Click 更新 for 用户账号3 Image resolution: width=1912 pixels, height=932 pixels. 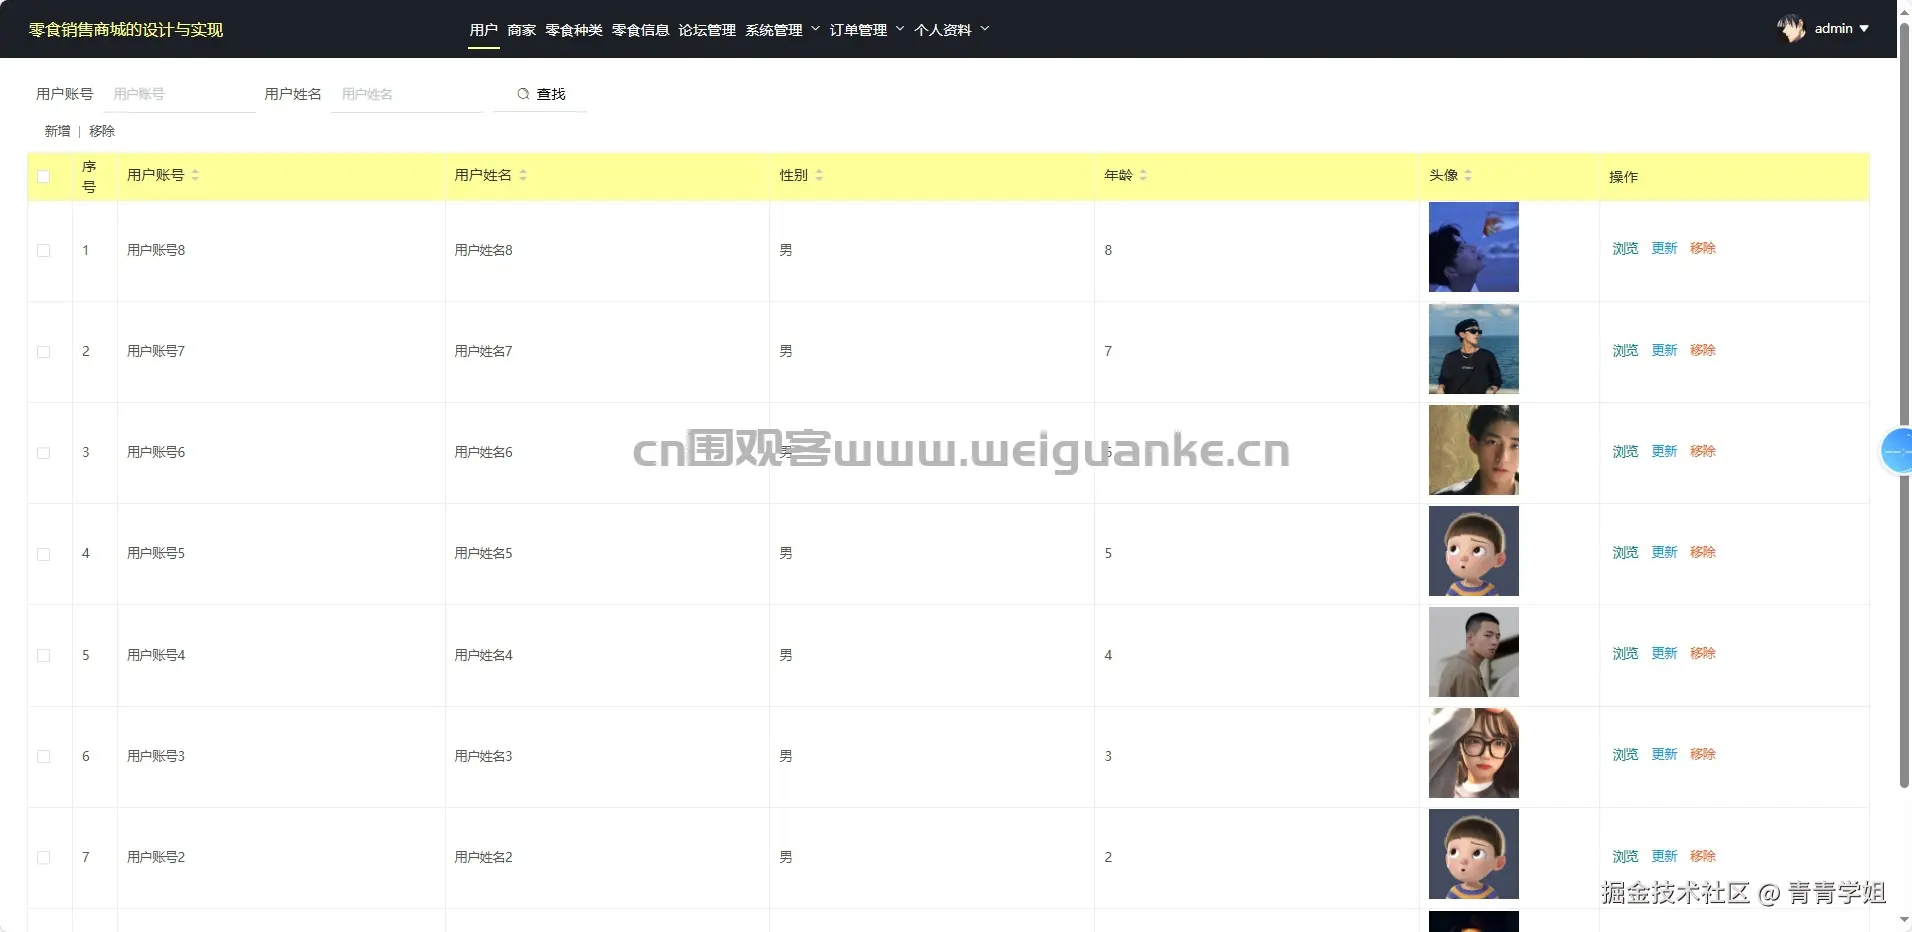pos(1664,754)
